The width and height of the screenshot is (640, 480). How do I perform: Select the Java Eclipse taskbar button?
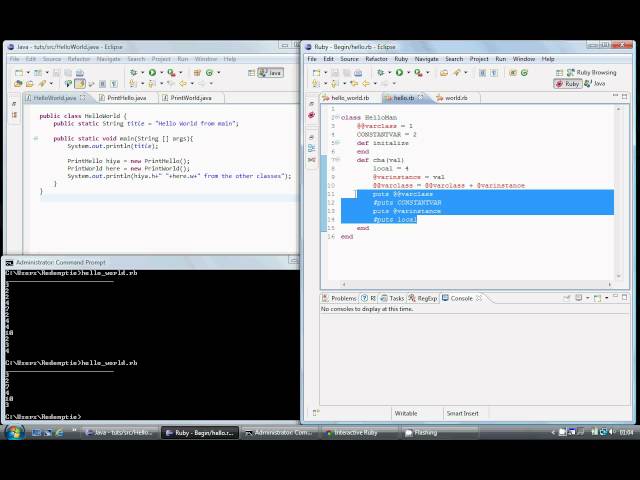[x=120, y=433]
